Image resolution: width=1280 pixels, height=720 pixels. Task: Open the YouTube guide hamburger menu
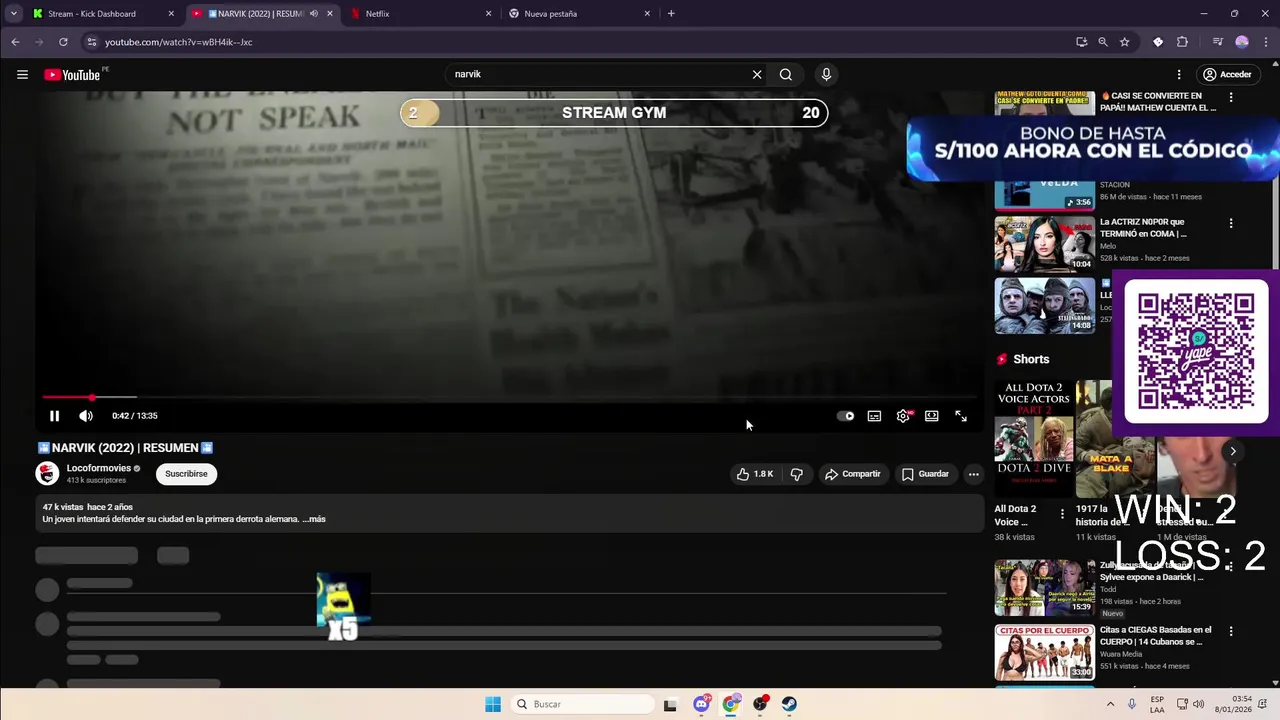pyautogui.click(x=22, y=74)
